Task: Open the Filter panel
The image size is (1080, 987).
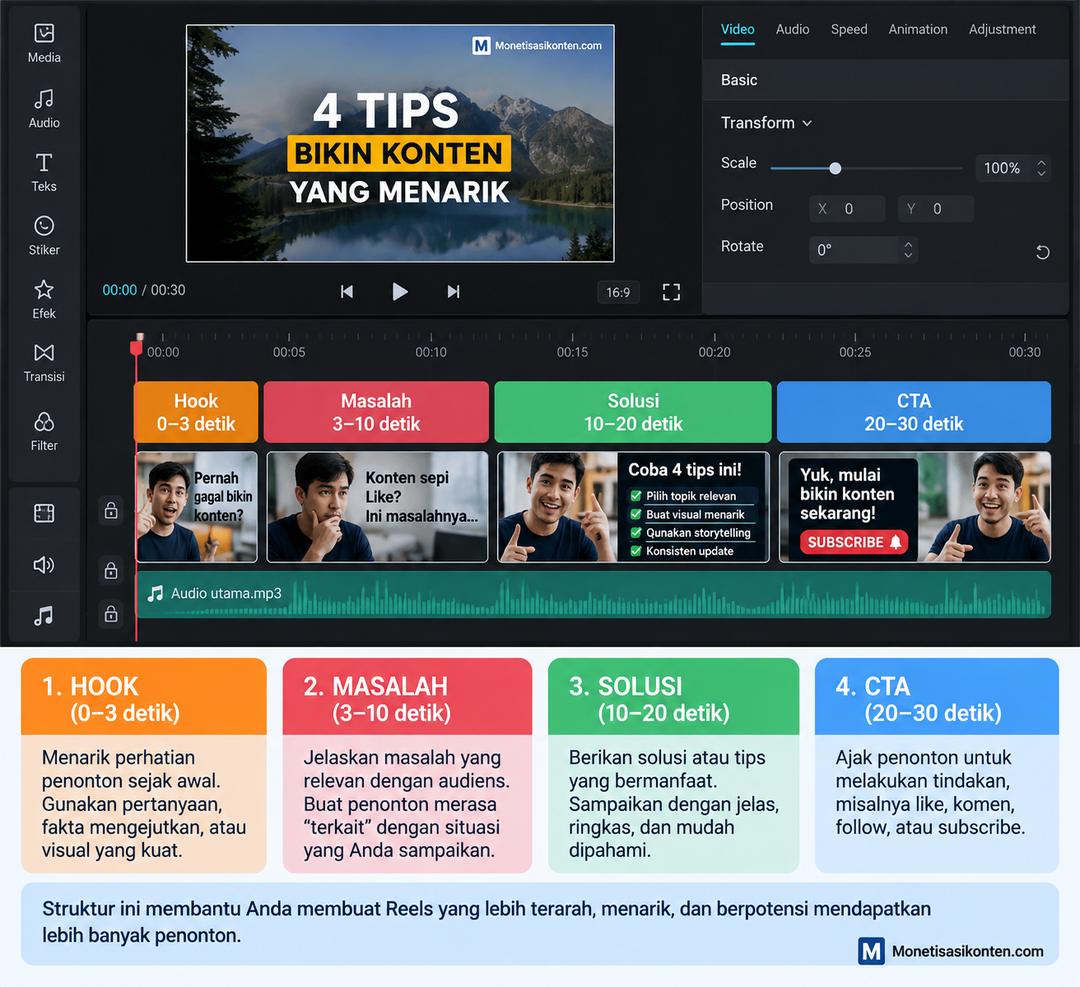Action: [44, 431]
